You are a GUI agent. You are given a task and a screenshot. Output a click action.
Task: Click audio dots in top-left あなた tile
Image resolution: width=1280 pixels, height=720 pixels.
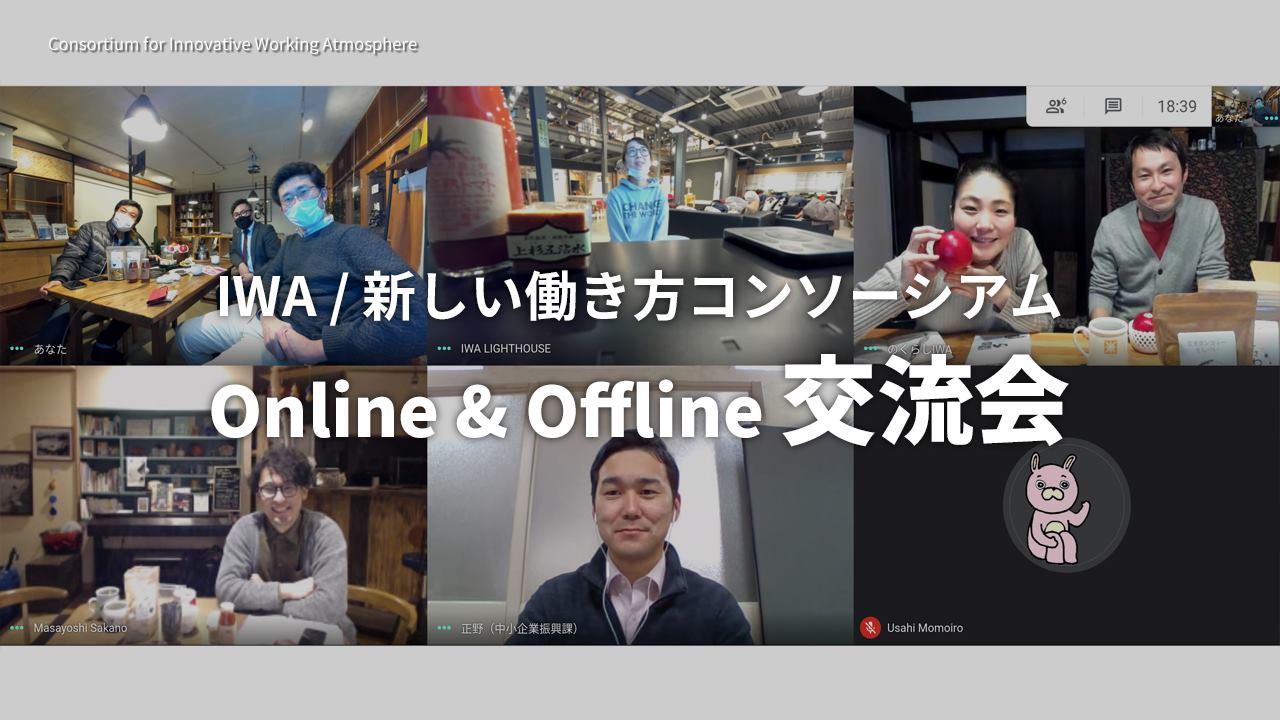click(17, 349)
